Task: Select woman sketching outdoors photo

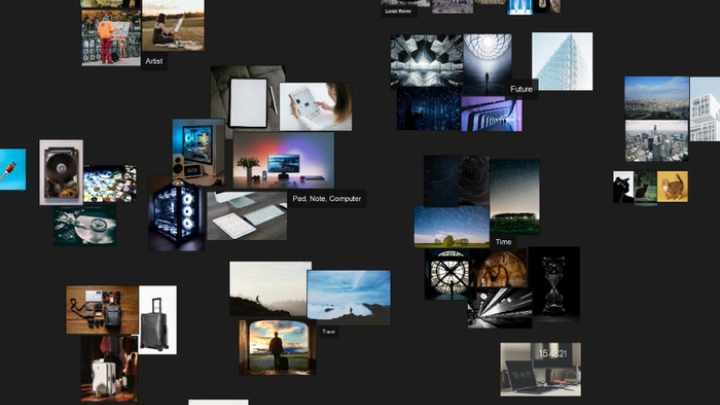Action: pyautogui.click(x=173, y=25)
